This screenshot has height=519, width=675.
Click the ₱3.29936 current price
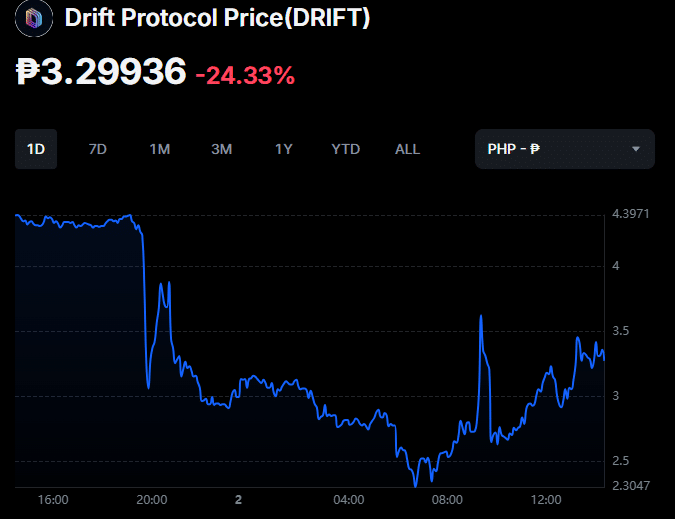(x=101, y=71)
